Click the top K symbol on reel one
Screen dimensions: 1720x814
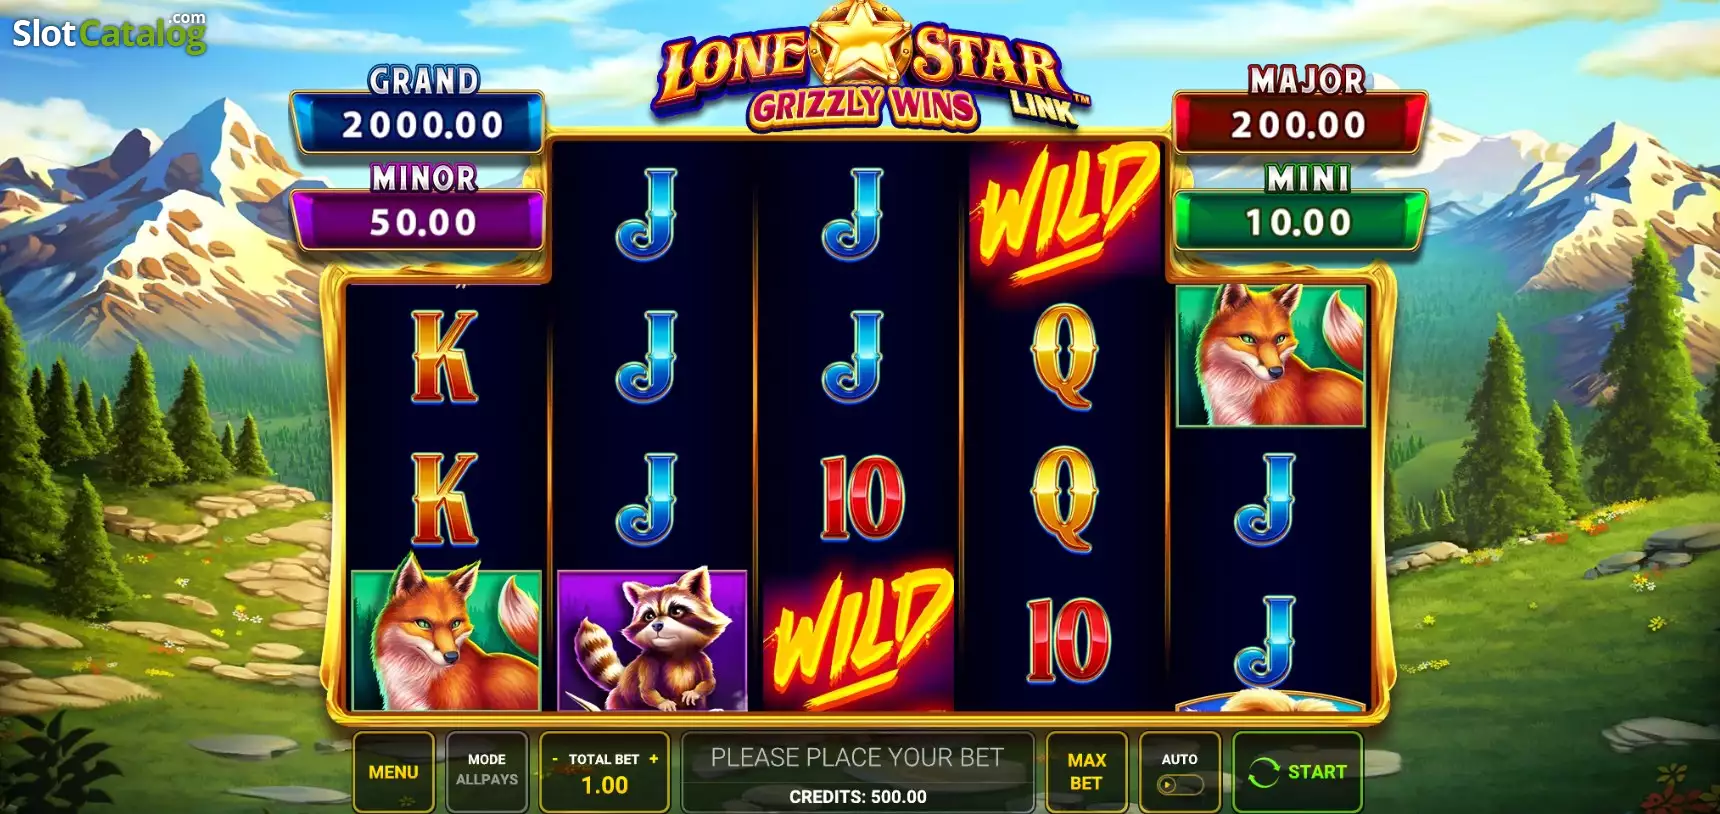tap(445, 357)
